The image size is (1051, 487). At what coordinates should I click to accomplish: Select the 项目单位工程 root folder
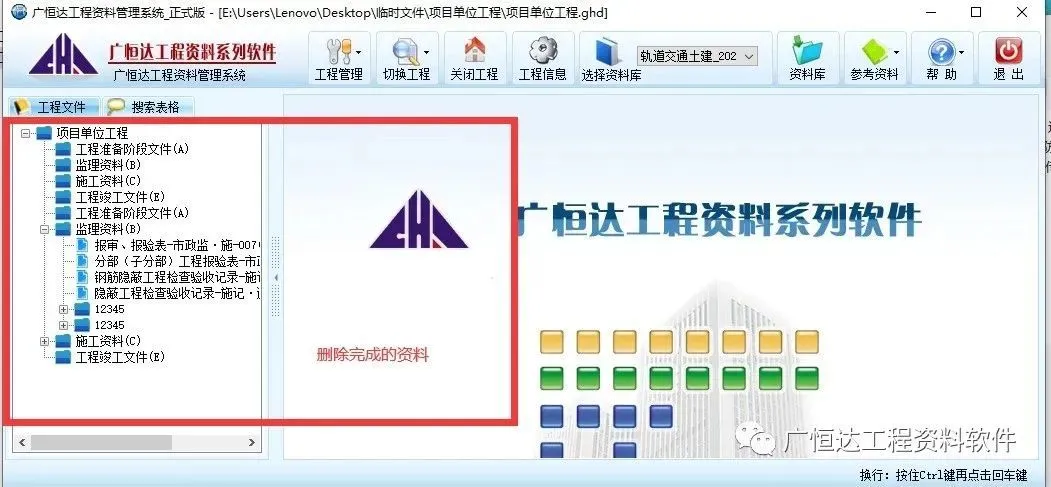[83, 133]
